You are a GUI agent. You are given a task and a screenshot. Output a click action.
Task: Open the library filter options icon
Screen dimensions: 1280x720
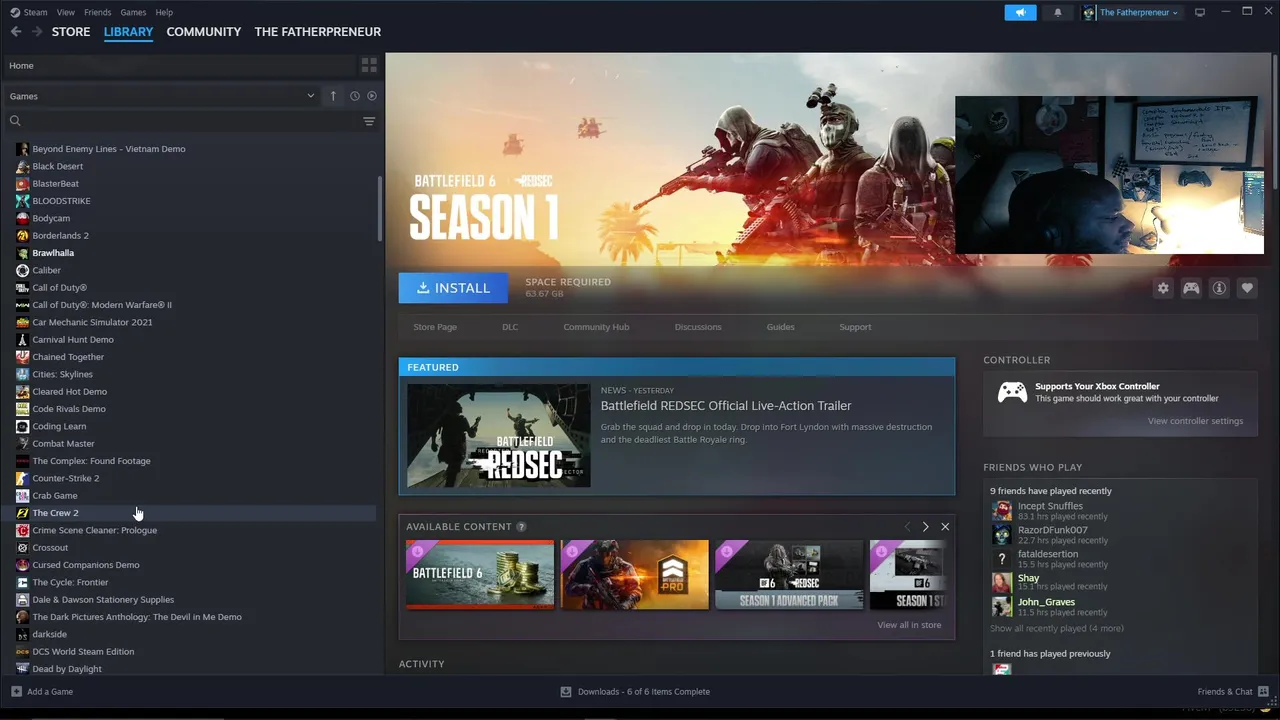pyautogui.click(x=369, y=121)
